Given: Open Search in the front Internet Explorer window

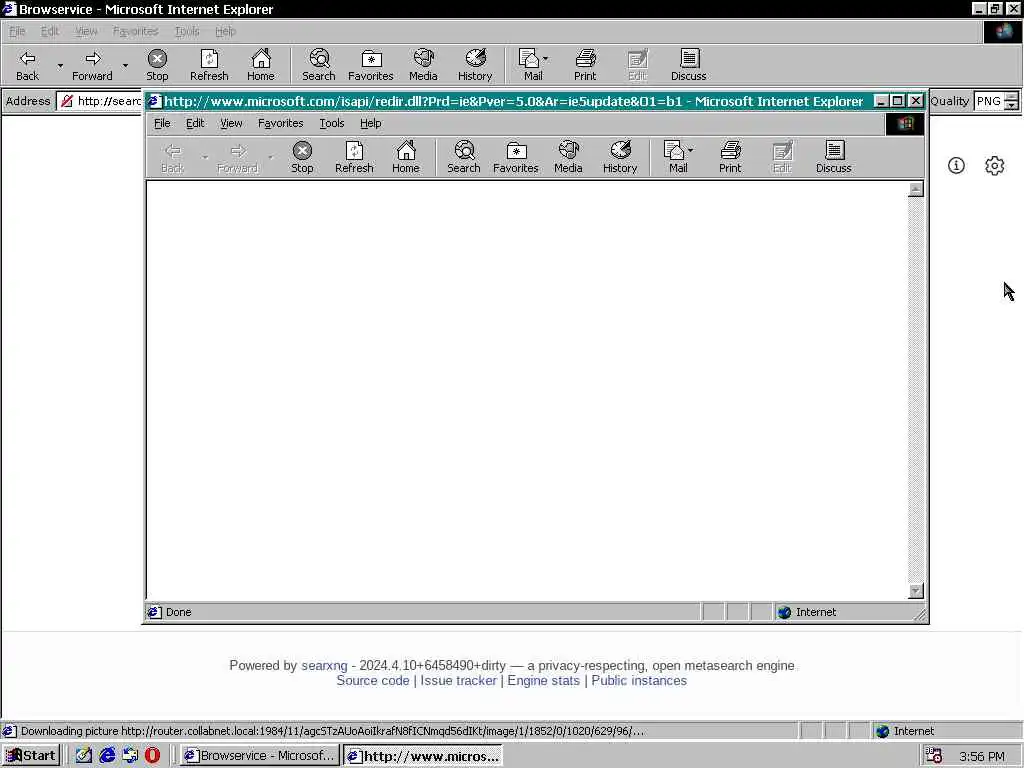Looking at the screenshot, I should 464,157.
